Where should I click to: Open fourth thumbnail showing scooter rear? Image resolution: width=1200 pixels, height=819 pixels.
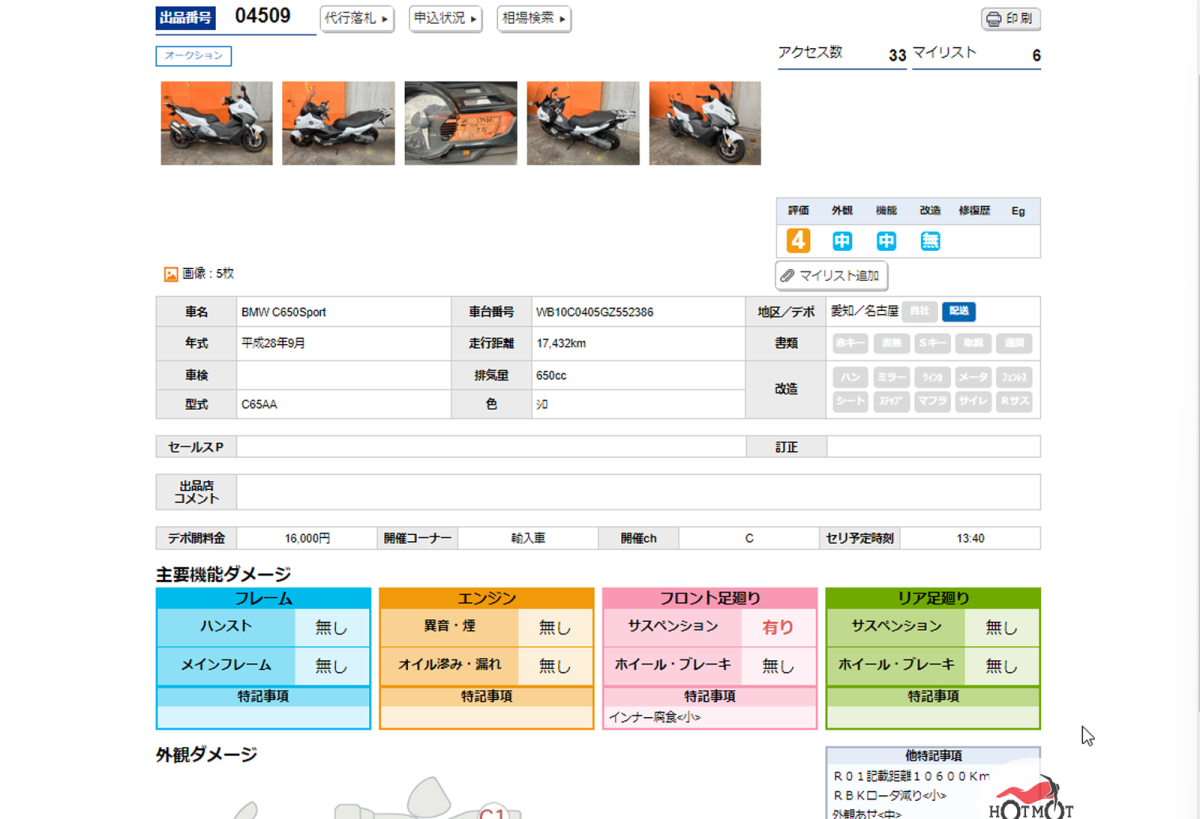tap(583, 123)
